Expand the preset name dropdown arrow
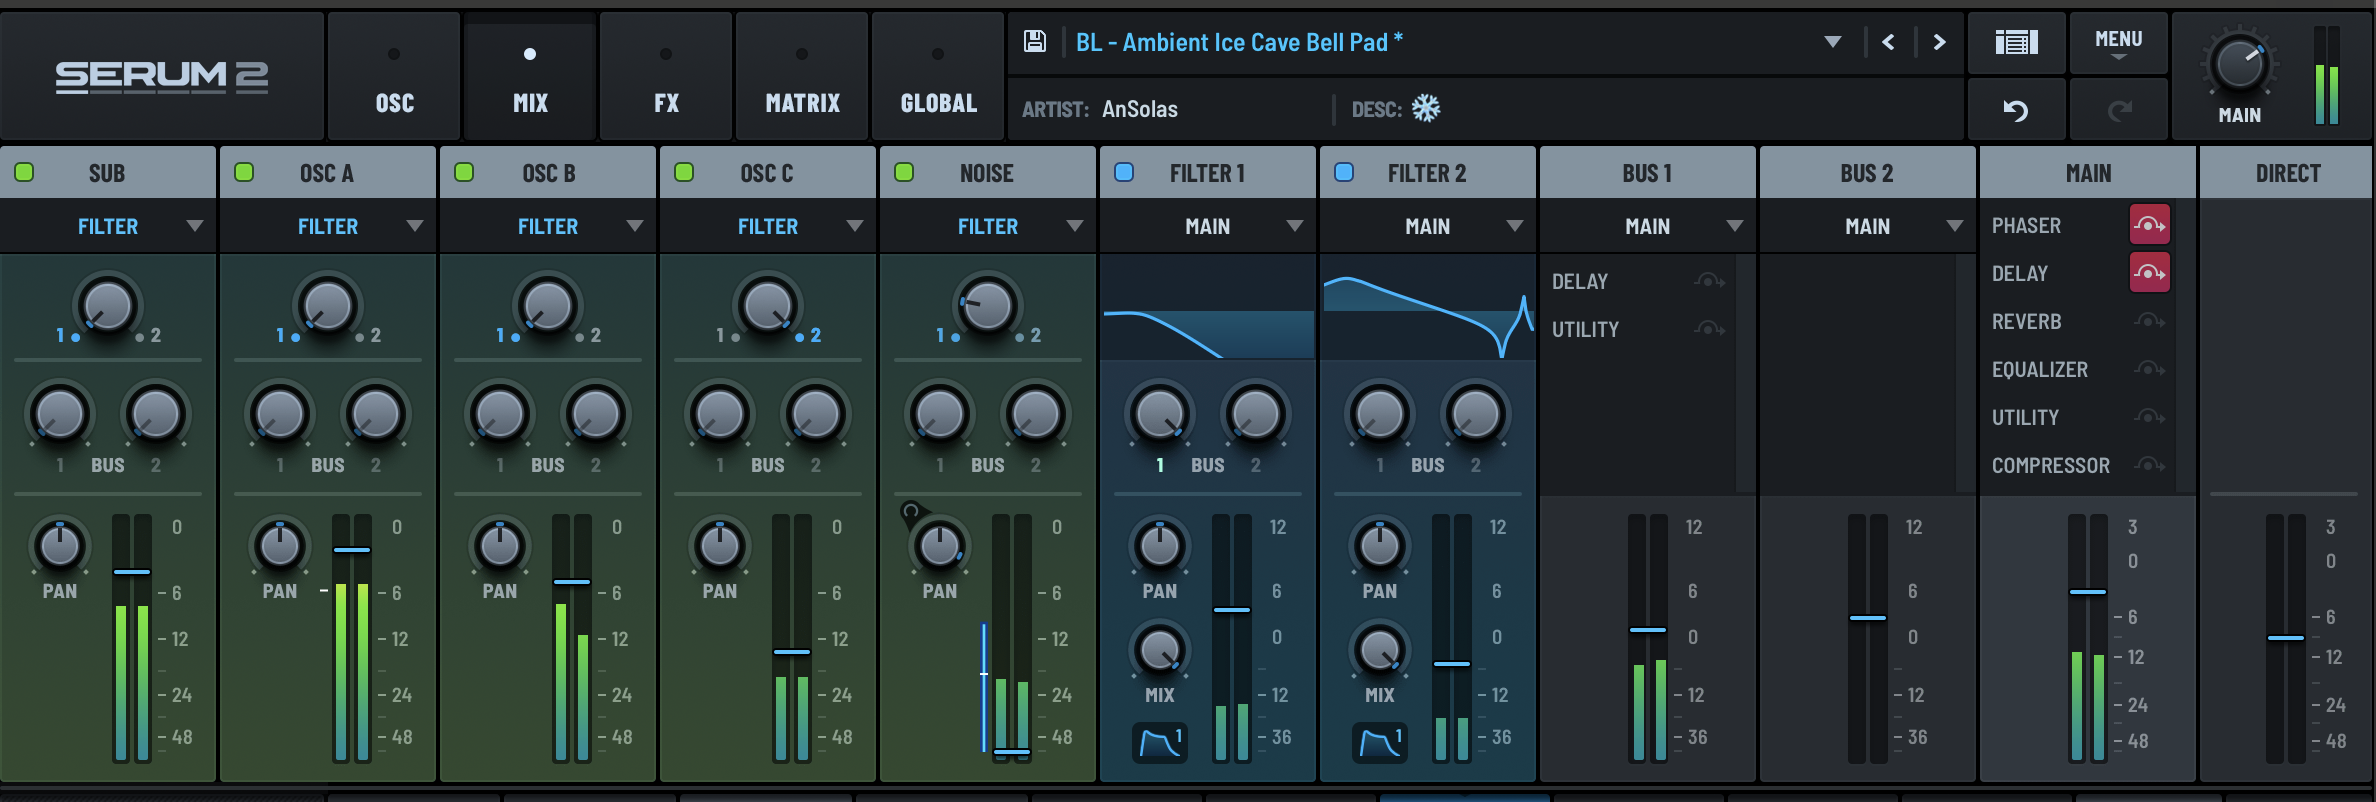This screenshot has width=2376, height=802. click(x=1833, y=42)
